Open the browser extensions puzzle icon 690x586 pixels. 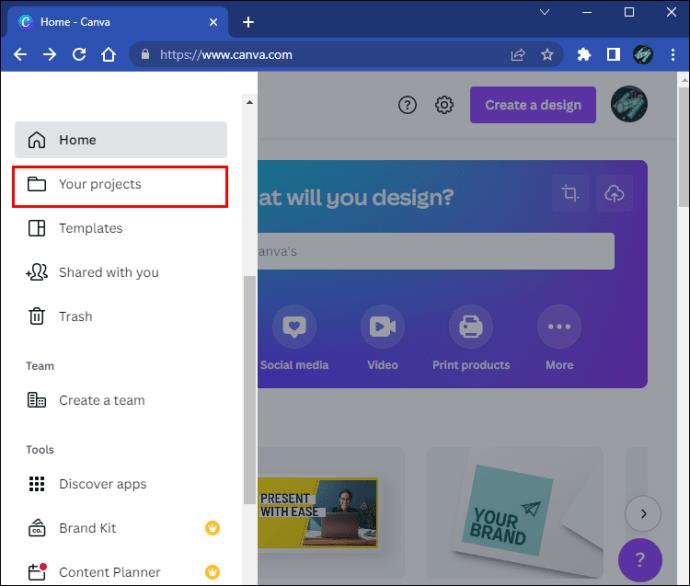(x=584, y=55)
